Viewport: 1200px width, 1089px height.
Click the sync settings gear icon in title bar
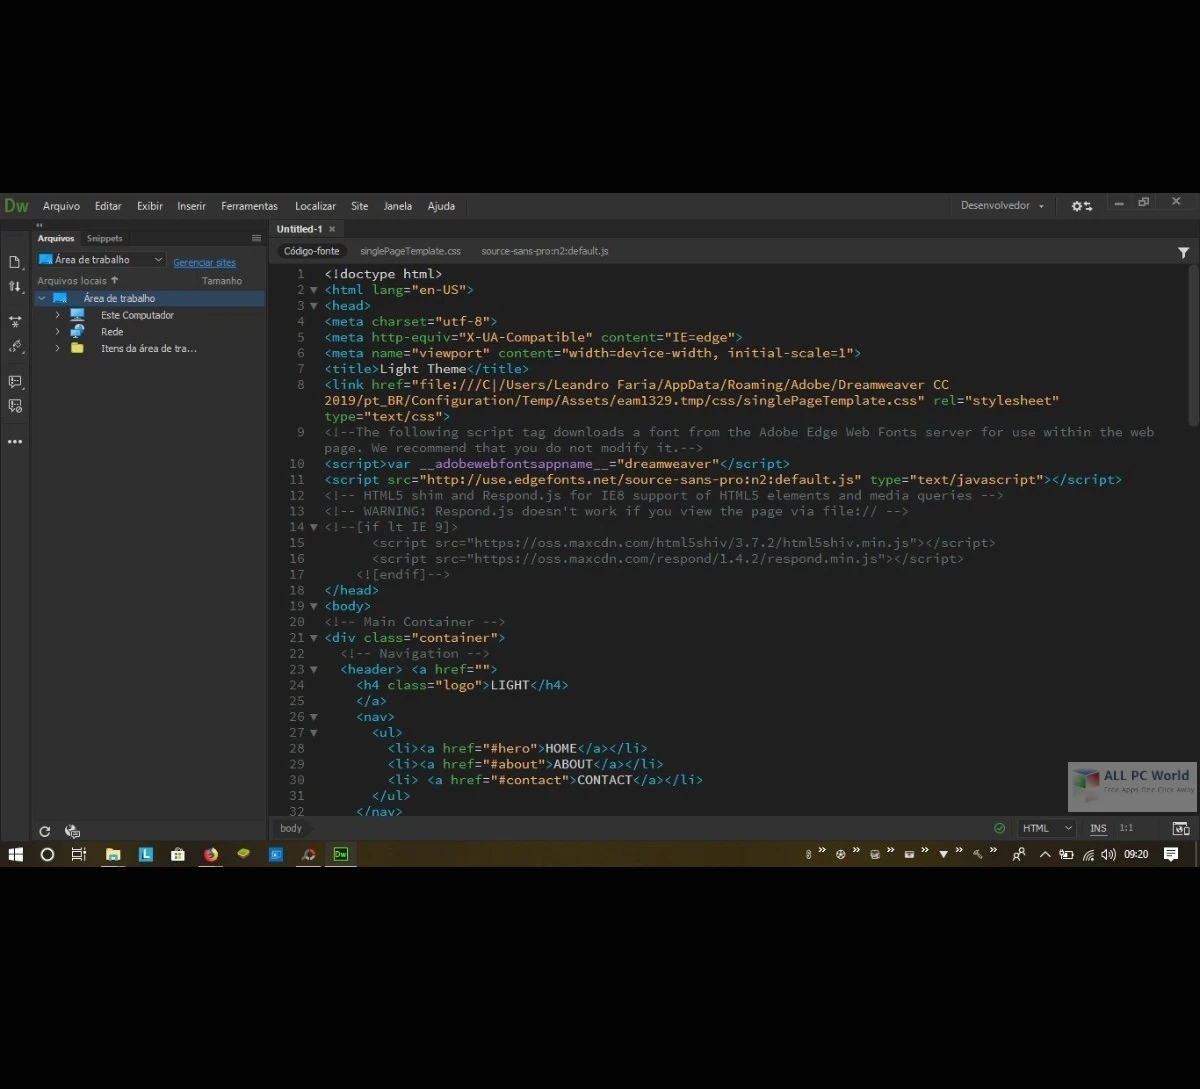[1081, 205]
